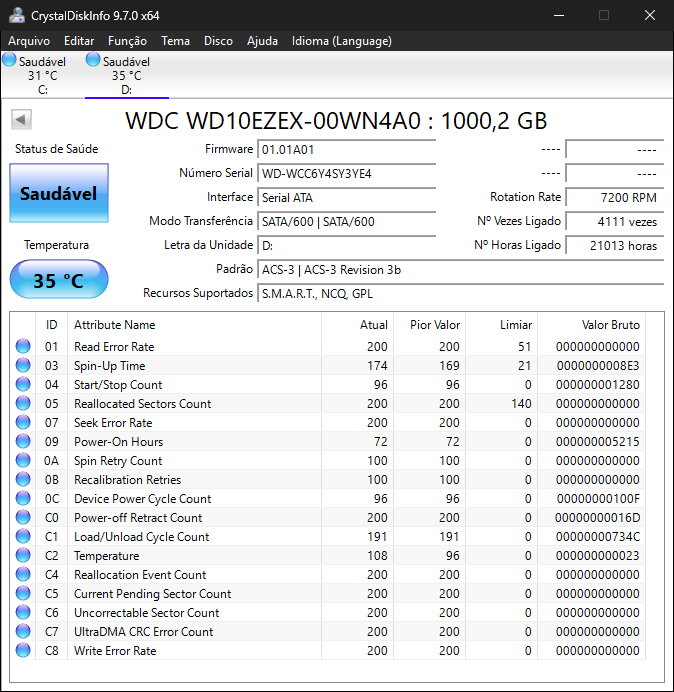
Task: Click status icon for Read Error Rate
Action: (23, 347)
